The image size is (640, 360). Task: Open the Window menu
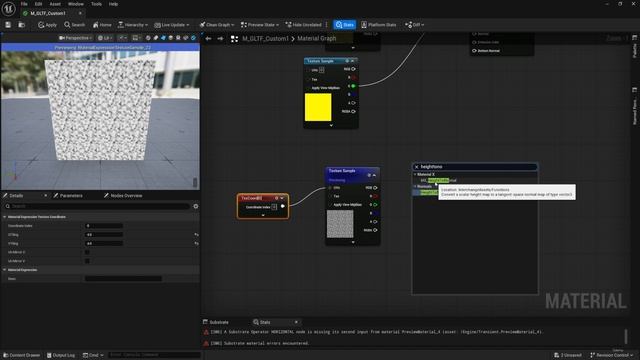tap(76, 4)
